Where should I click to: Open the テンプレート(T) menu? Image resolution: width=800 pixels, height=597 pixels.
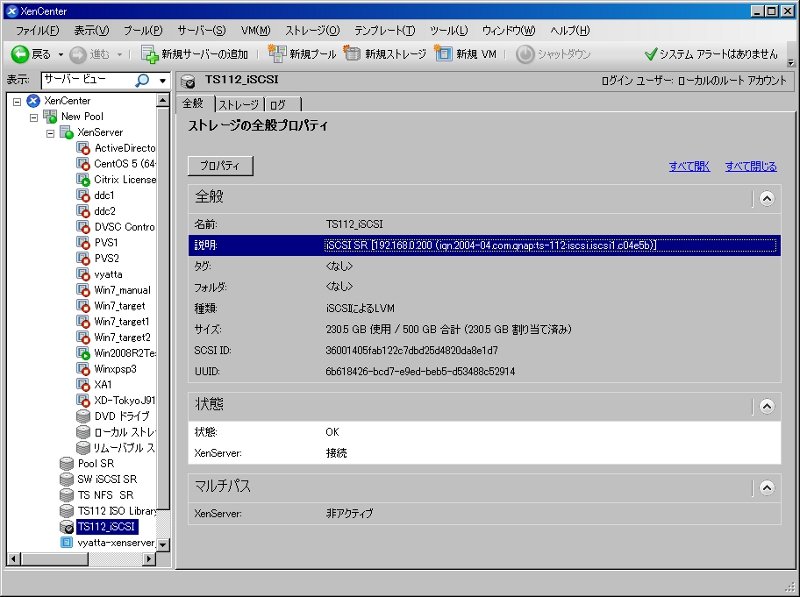(x=385, y=31)
